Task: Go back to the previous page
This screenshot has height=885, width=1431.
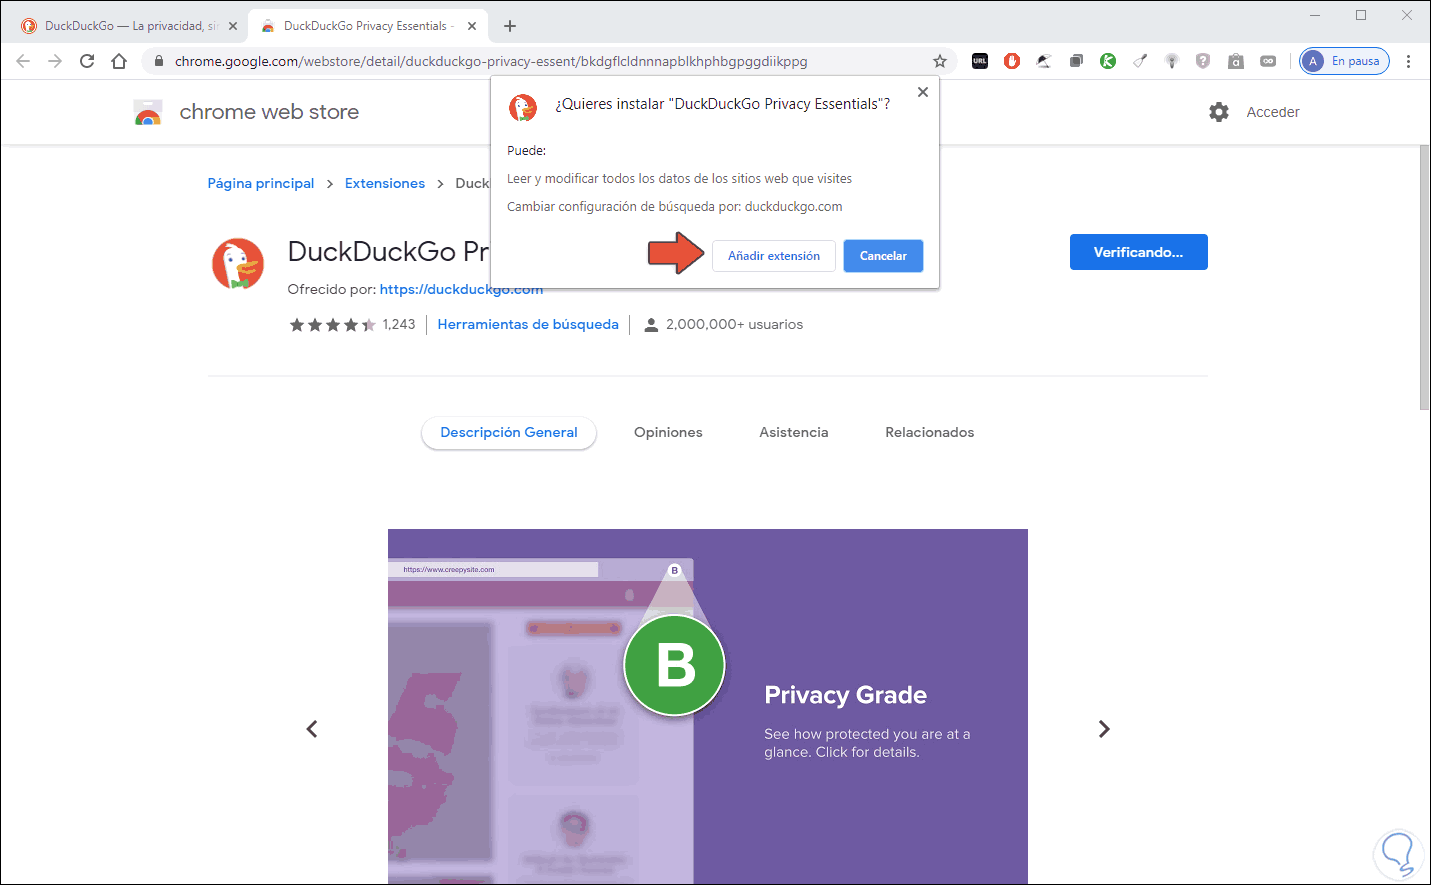Action: [23, 61]
